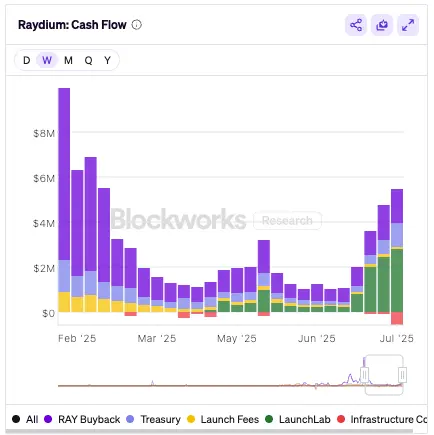Click the share chart icon
Screen dimensions: 434x435
356,25
